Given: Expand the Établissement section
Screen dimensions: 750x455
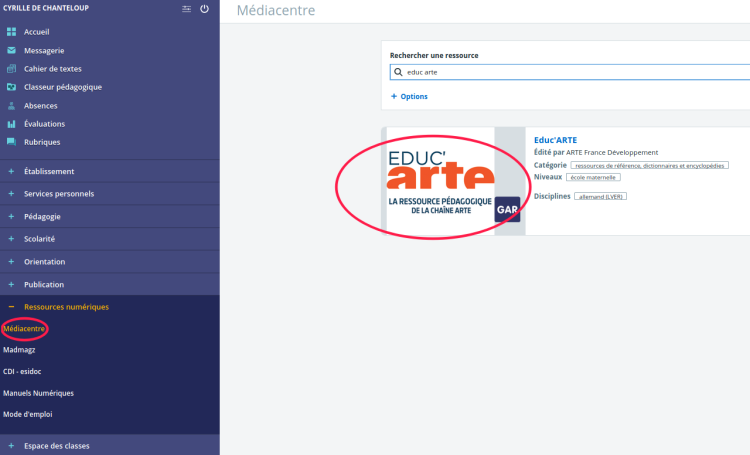Looking at the screenshot, I should [x=49, y=171].
